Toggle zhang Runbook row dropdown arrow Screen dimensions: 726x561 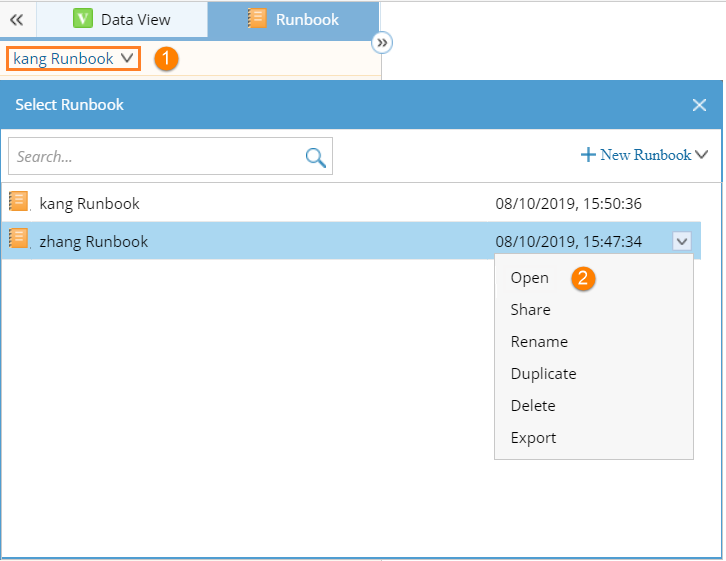[x=682, y=241]
